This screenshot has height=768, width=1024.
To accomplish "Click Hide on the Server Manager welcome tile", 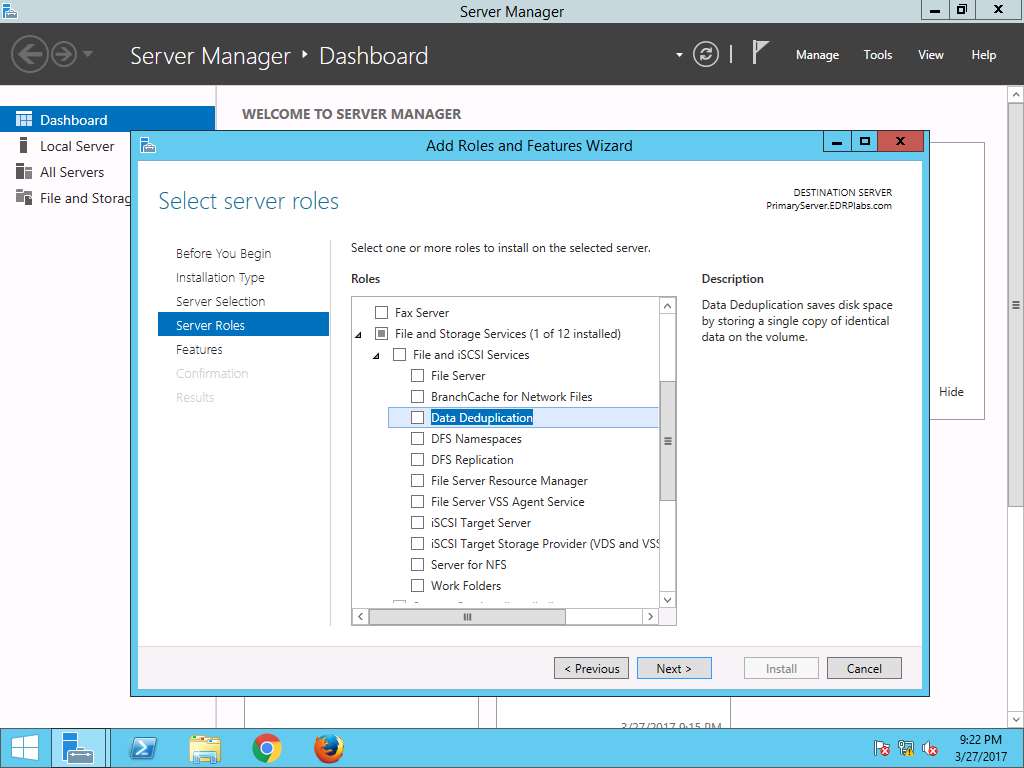I will pos(951,392).
